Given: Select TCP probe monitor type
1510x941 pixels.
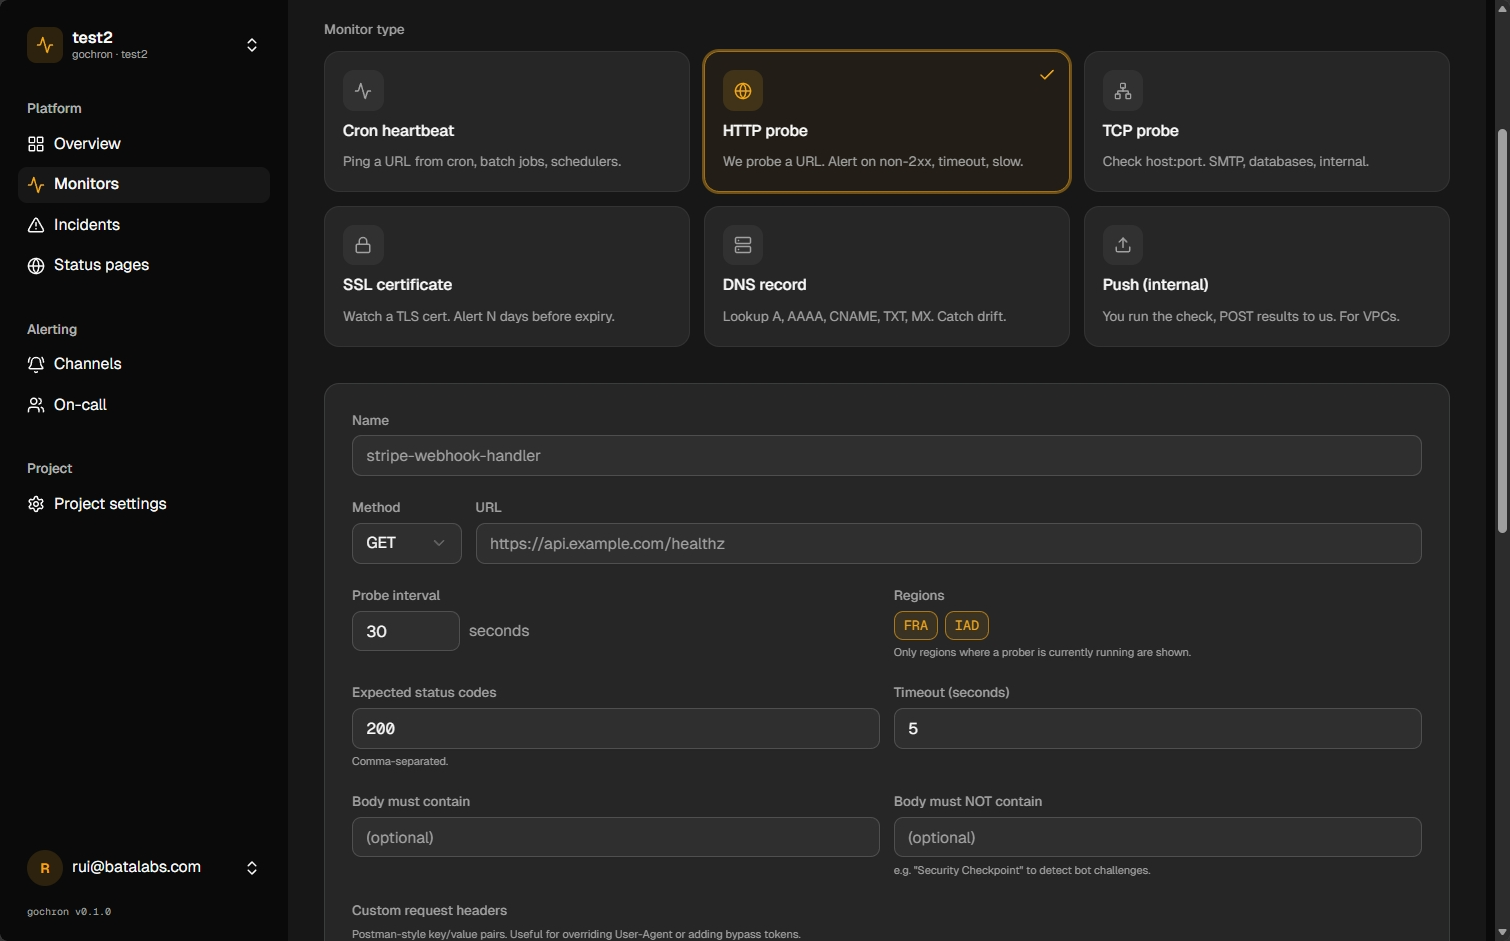Looking at the screenshot, I should coord(1267,121).
